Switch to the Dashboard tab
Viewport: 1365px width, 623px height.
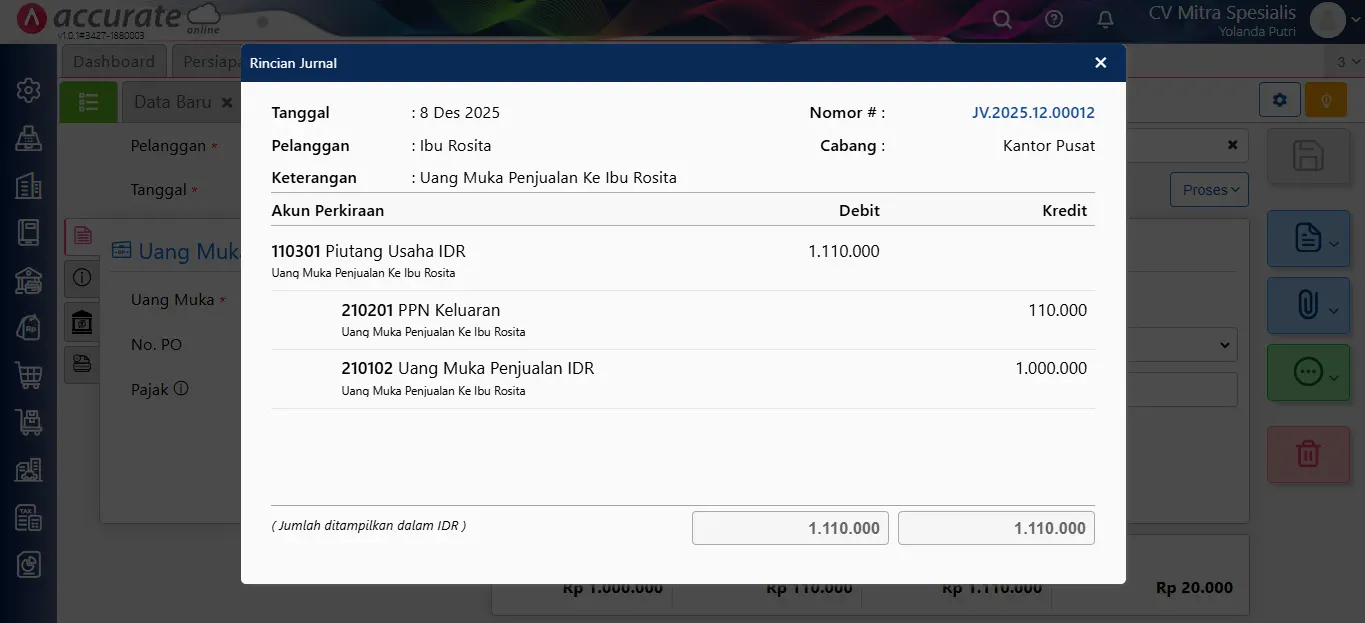[114, 62]
